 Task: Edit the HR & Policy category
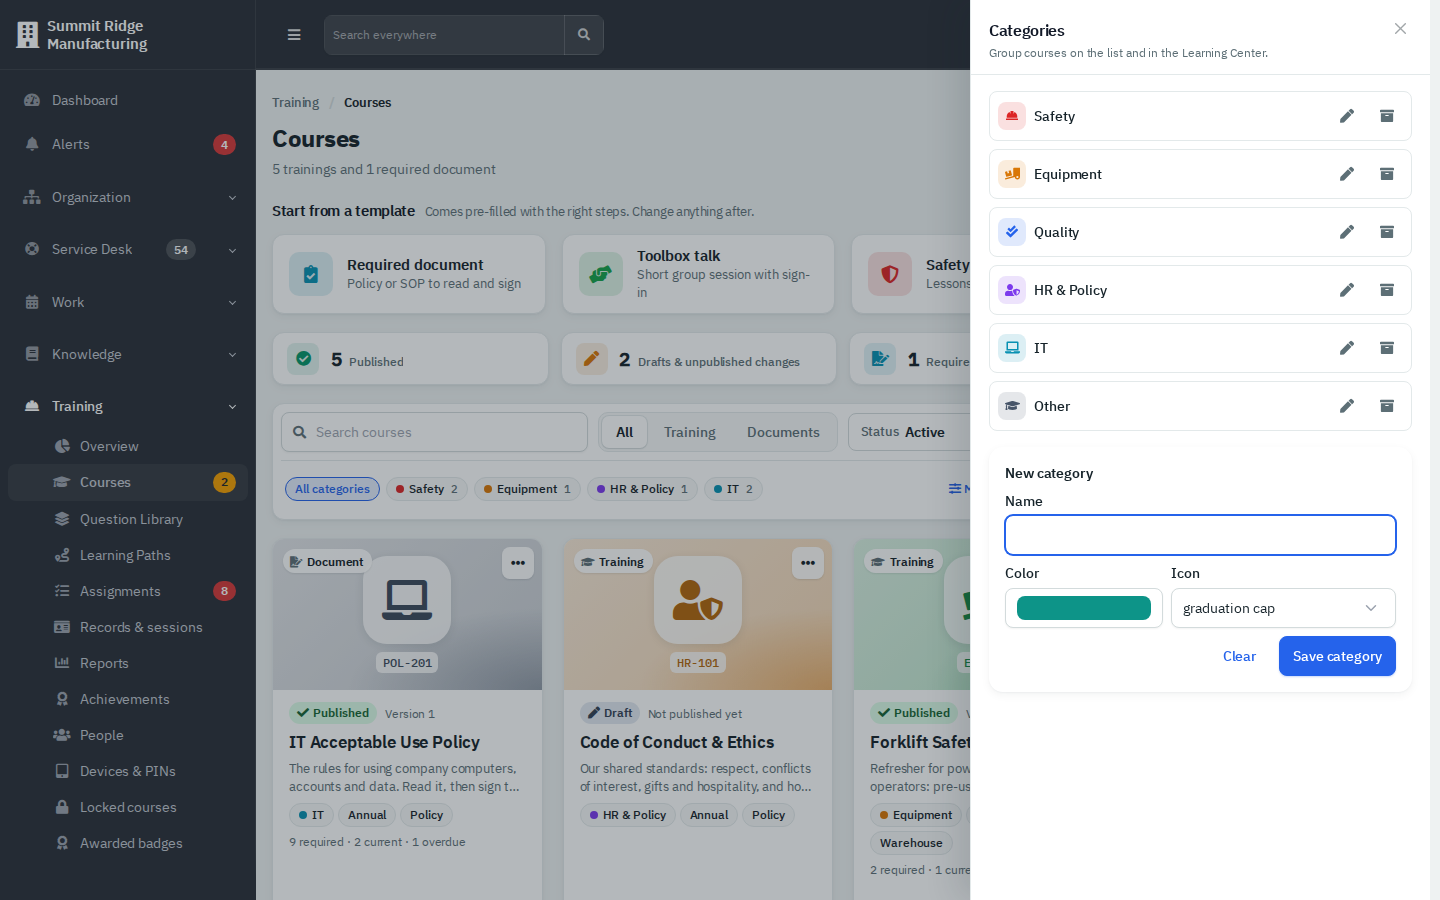coord(1347,290)
